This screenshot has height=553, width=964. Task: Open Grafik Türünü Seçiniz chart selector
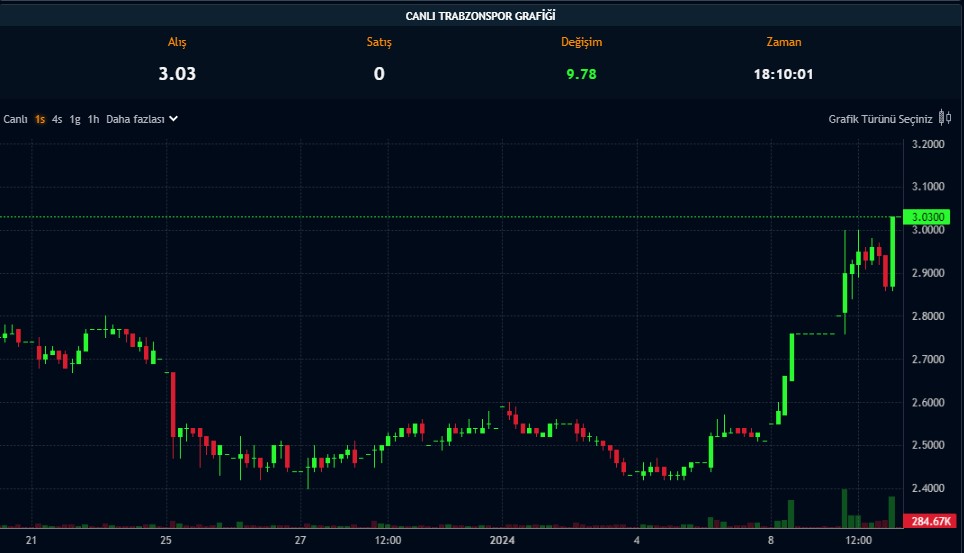pyautogui.click(x=880, y=119)
